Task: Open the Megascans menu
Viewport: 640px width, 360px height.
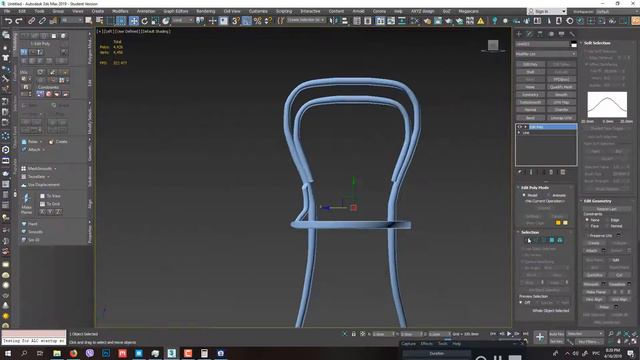Action: [469, 11]
